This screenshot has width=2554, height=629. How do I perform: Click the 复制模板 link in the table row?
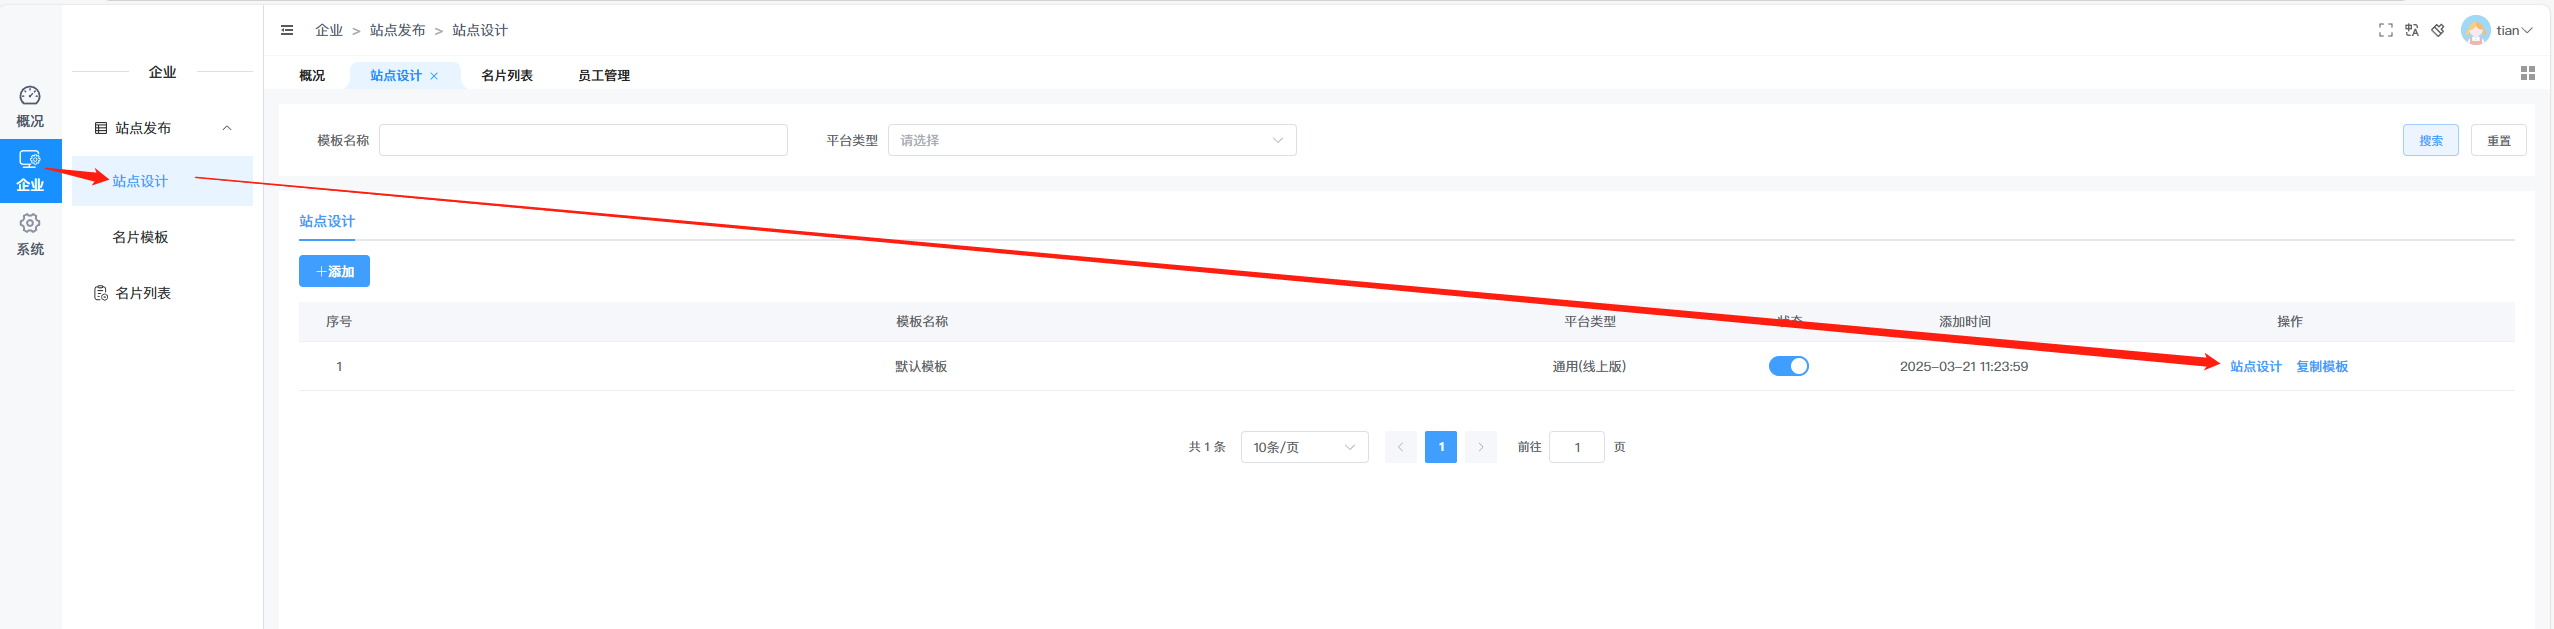[x=2321, y=367]
